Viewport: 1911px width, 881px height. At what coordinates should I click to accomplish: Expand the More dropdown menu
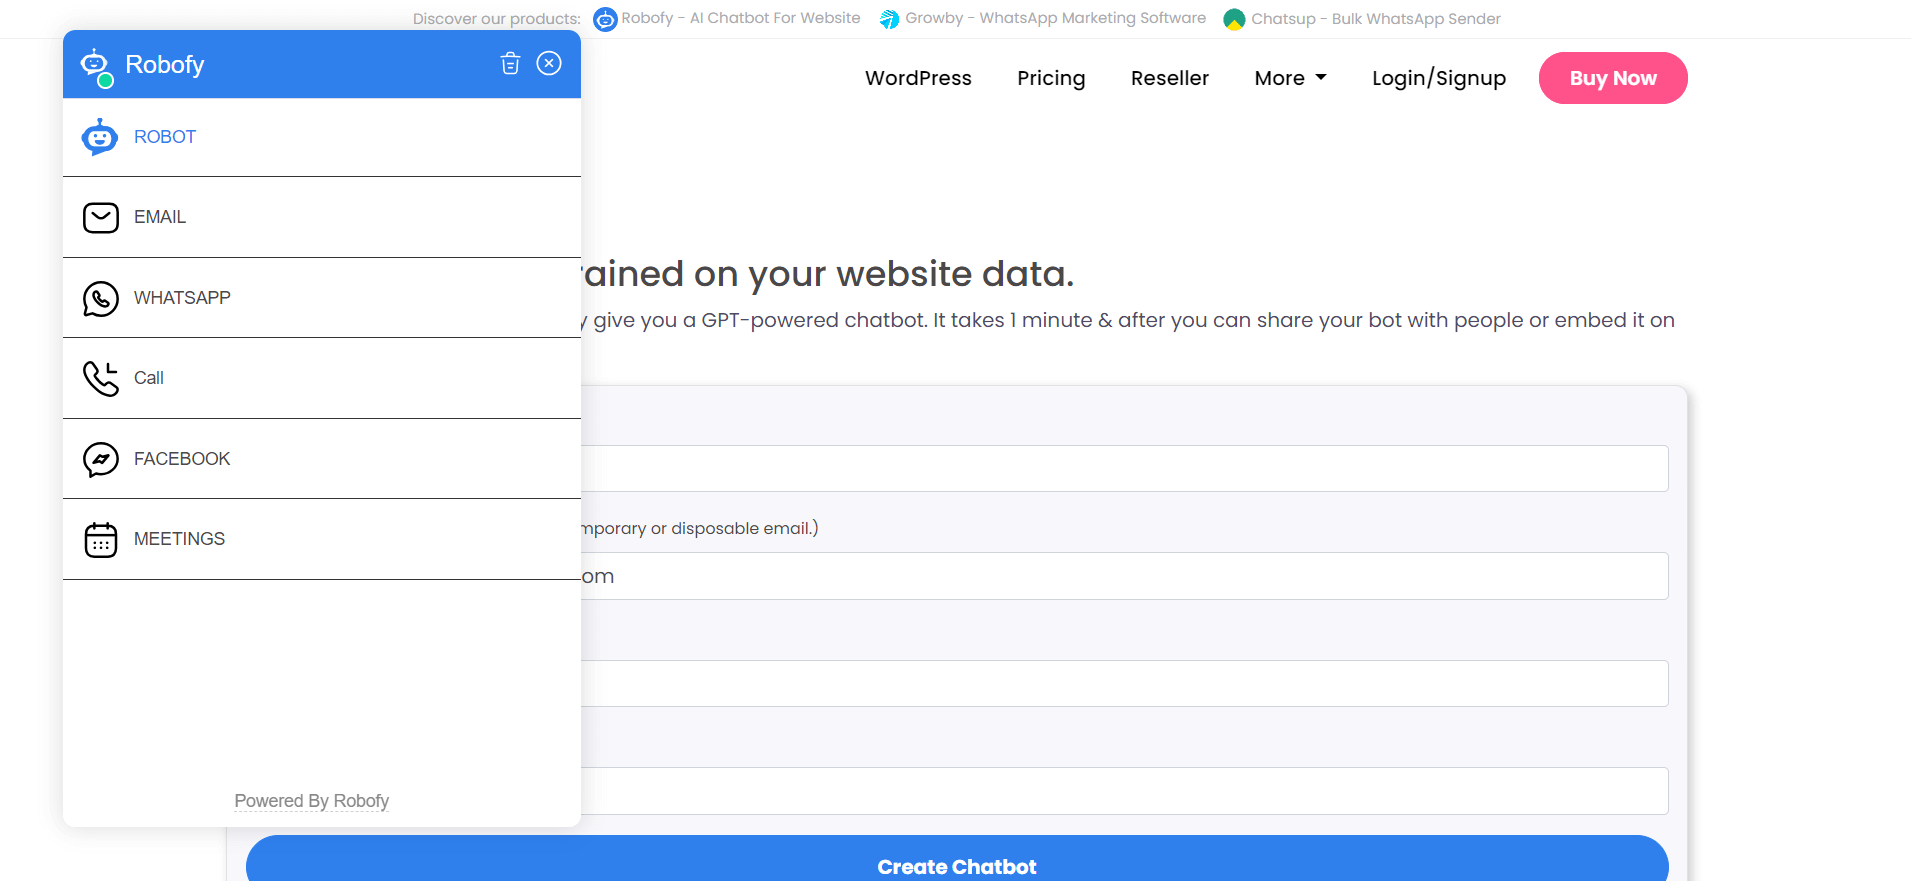click(x=1290, y=78)
